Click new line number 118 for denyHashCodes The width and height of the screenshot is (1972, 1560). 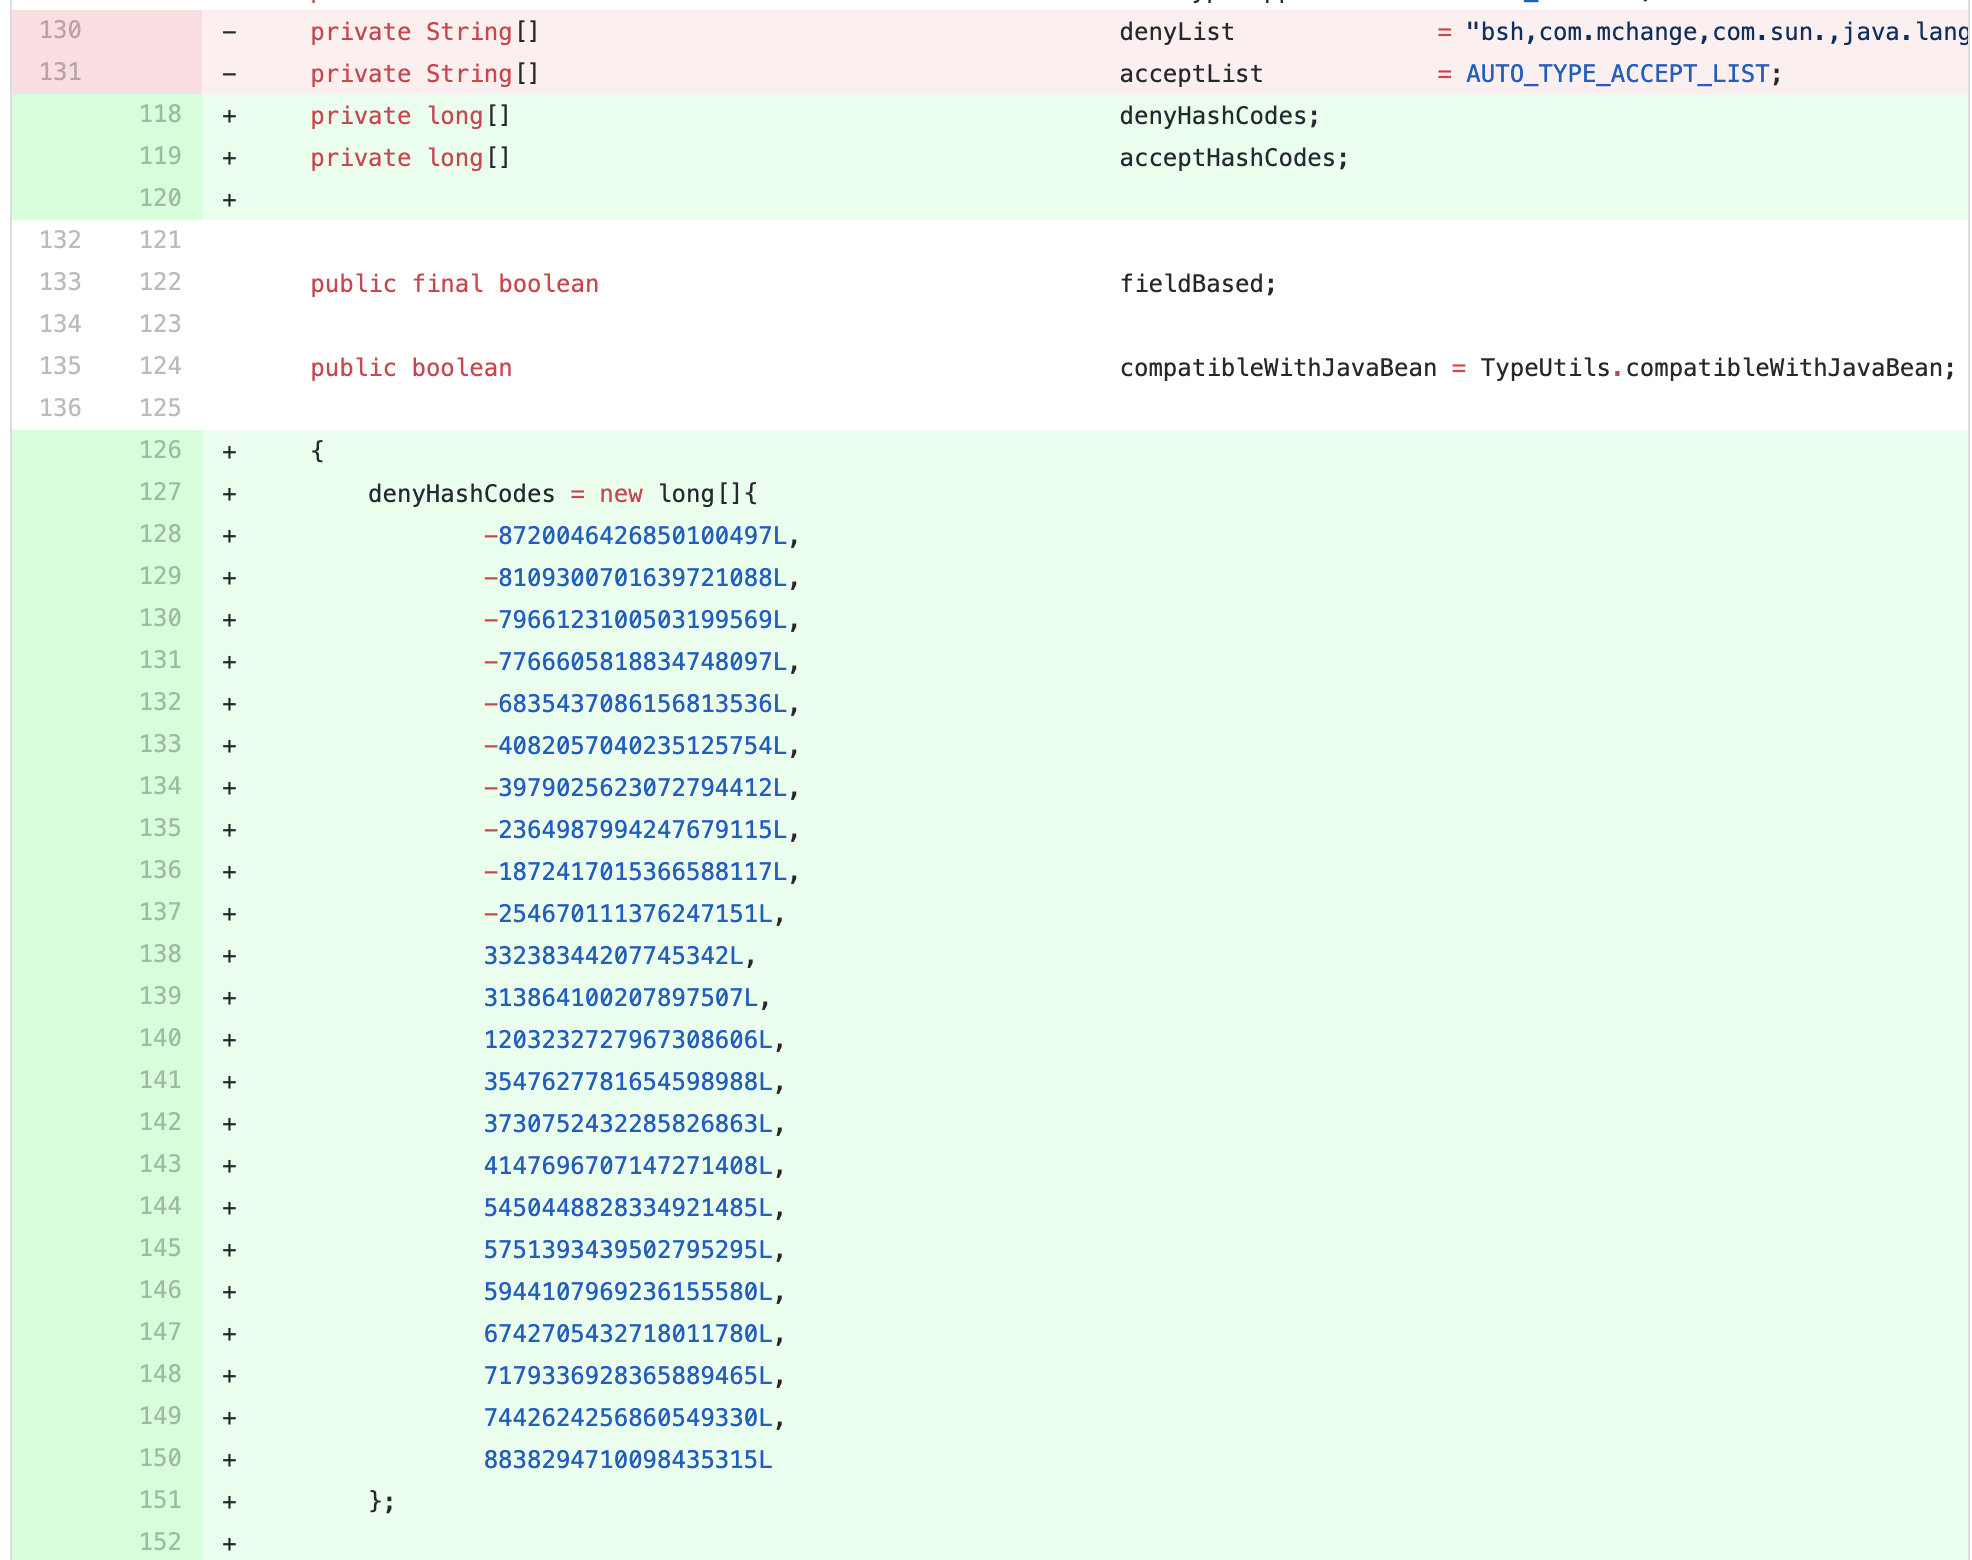pyautogui.click(x=160, y=115)
